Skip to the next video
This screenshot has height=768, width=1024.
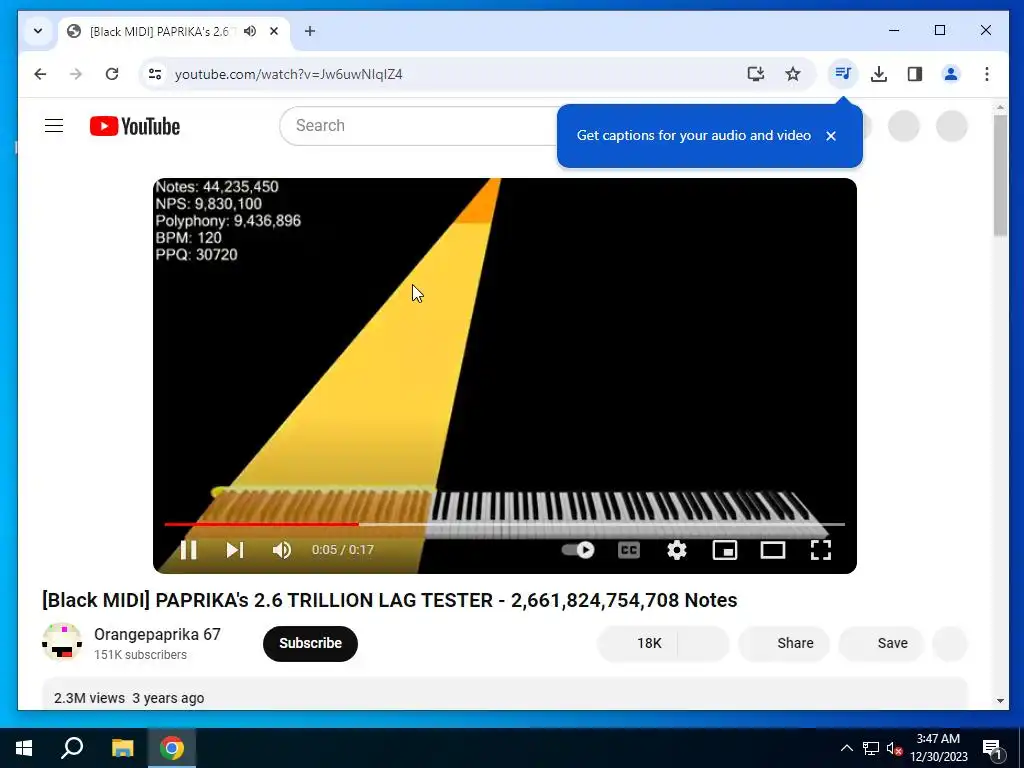(234, 550)
